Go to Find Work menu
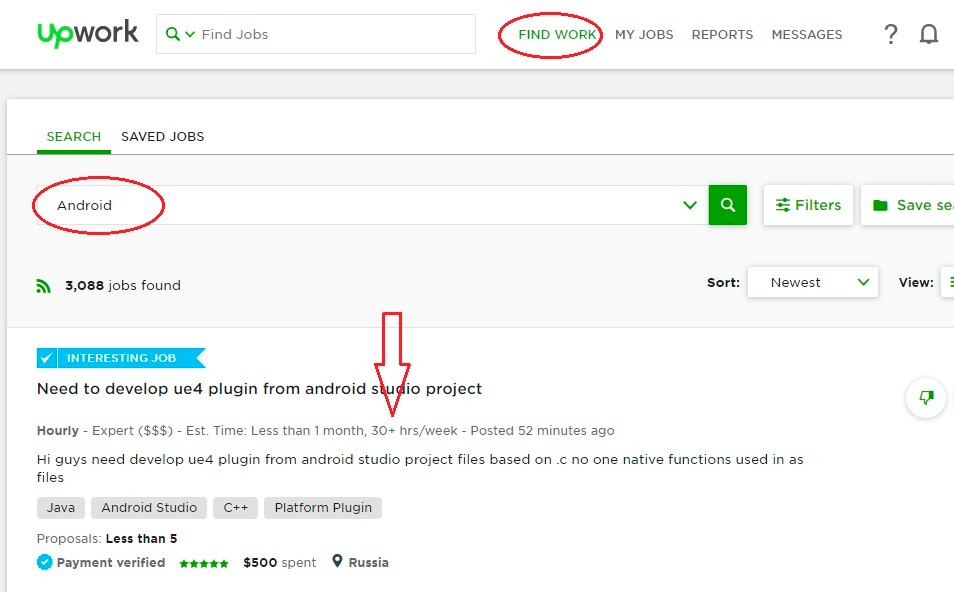Screen dimensions: 954x592 557,35
